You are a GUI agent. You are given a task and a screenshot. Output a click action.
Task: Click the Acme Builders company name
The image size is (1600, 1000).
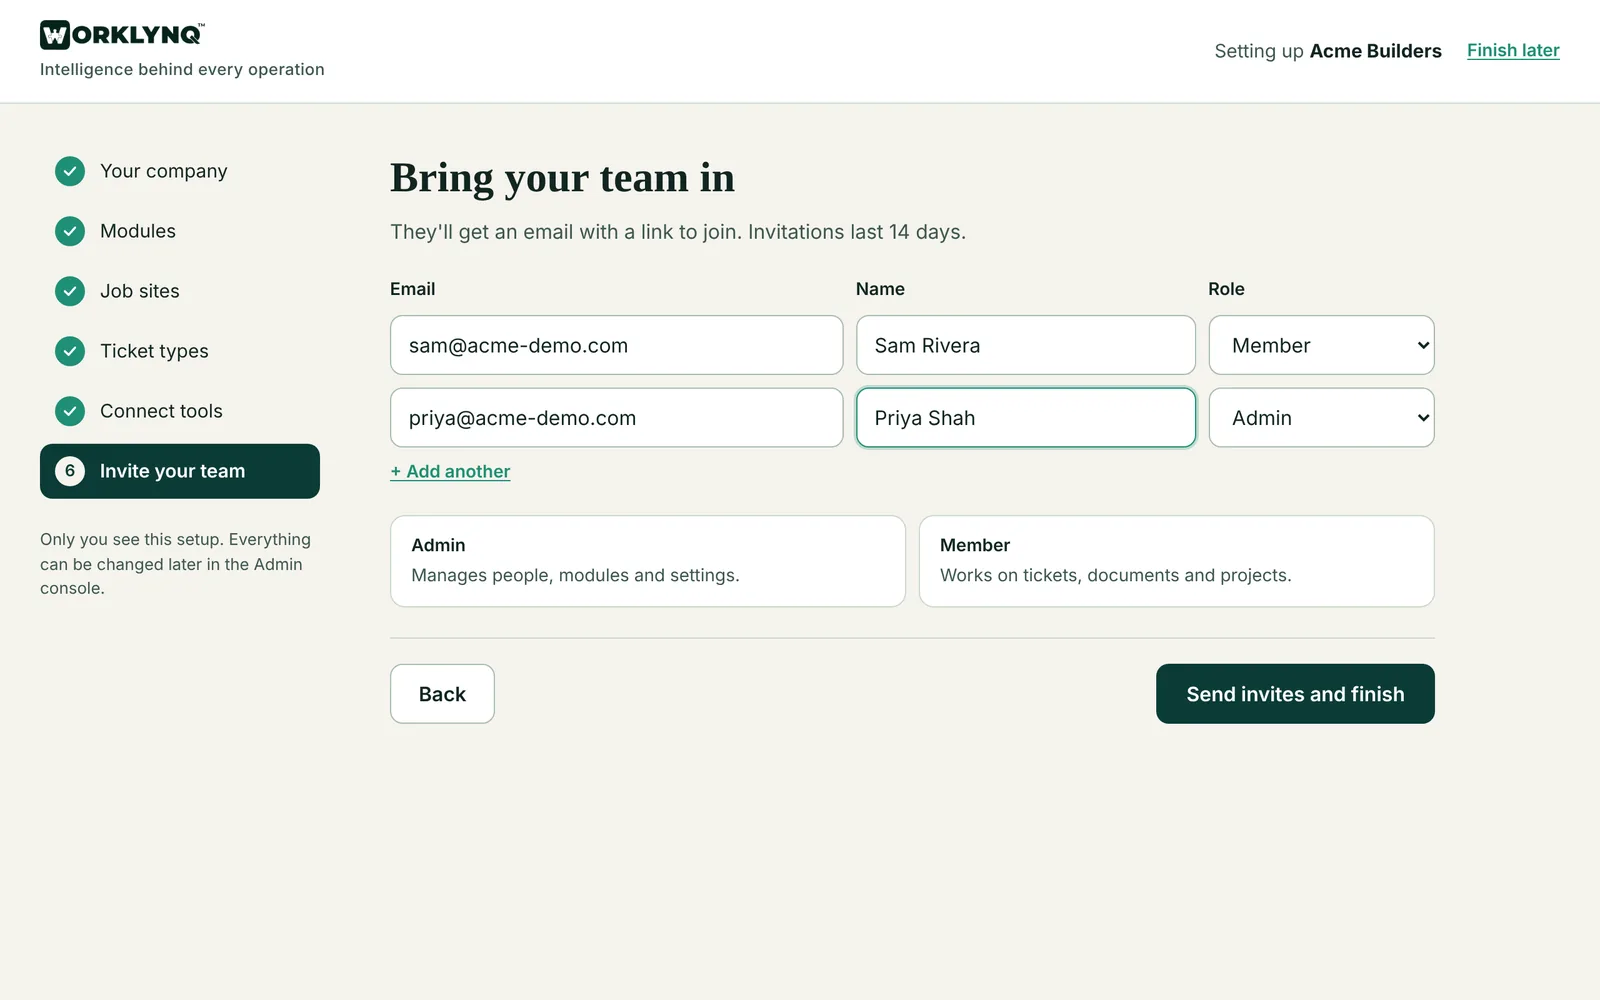pyautogui.click(x=1375, y=51)
